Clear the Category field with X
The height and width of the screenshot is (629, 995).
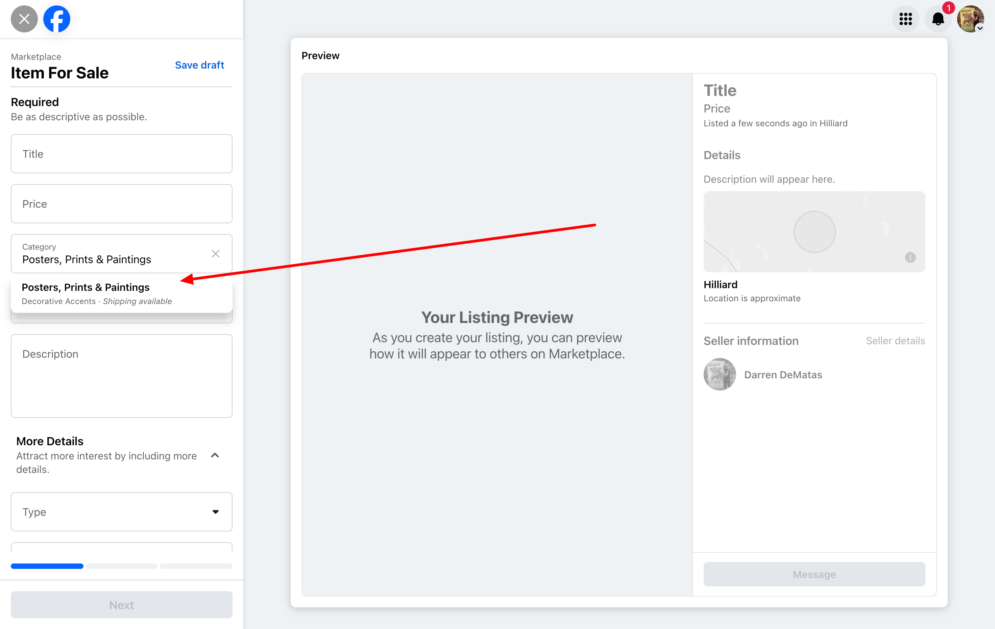point(216,254)
